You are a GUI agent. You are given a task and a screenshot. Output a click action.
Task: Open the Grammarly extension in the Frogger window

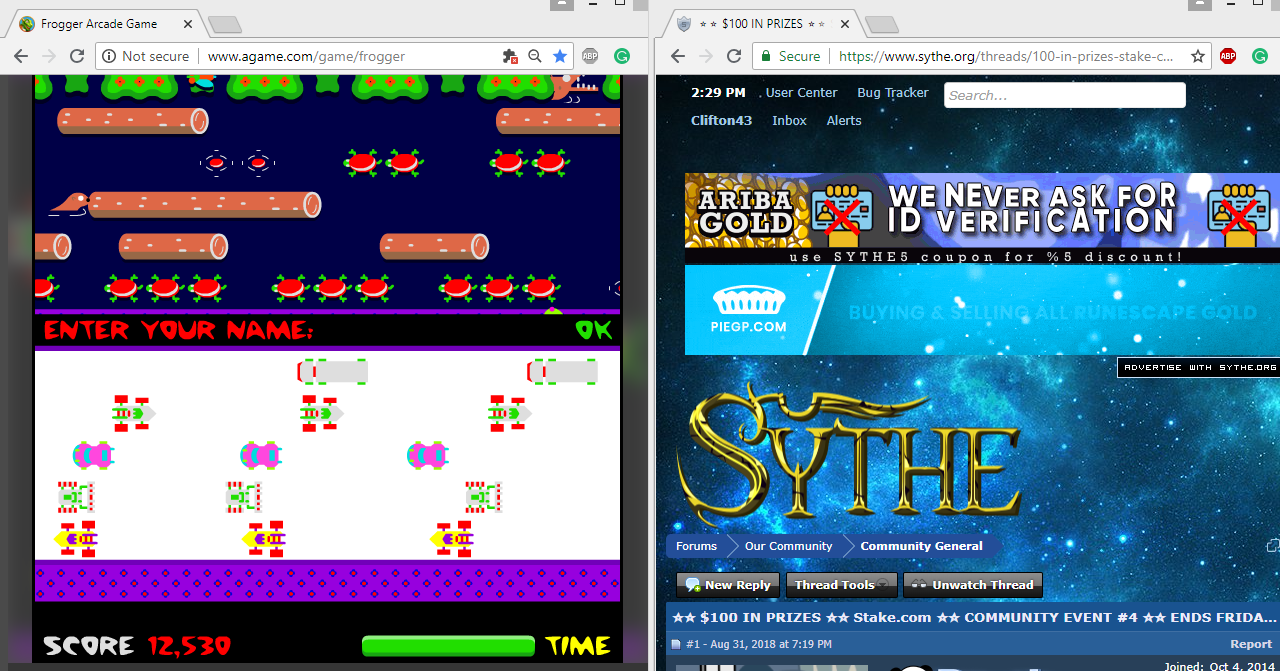(x=621, y=57)
